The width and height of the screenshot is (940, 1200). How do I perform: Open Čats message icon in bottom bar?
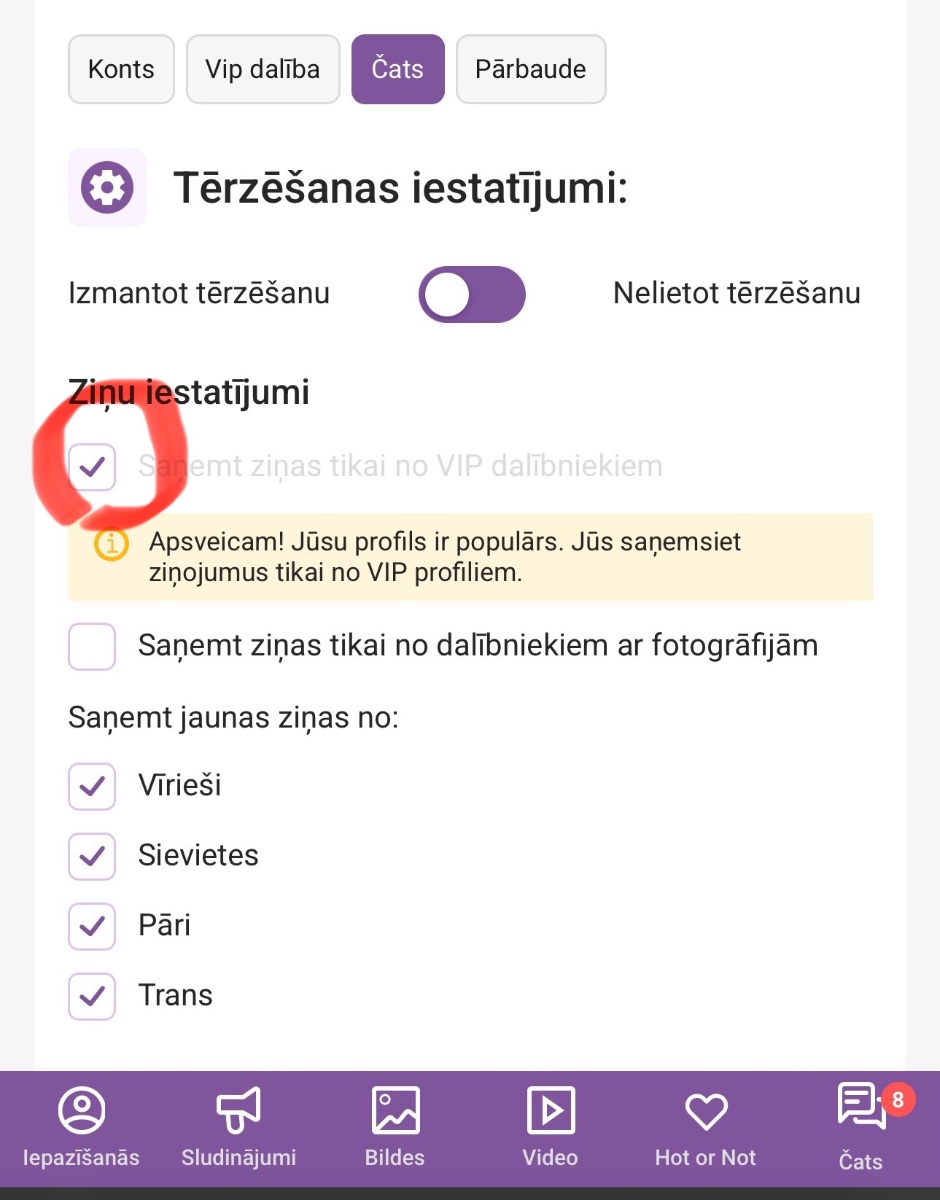(x=861, y=1108)
